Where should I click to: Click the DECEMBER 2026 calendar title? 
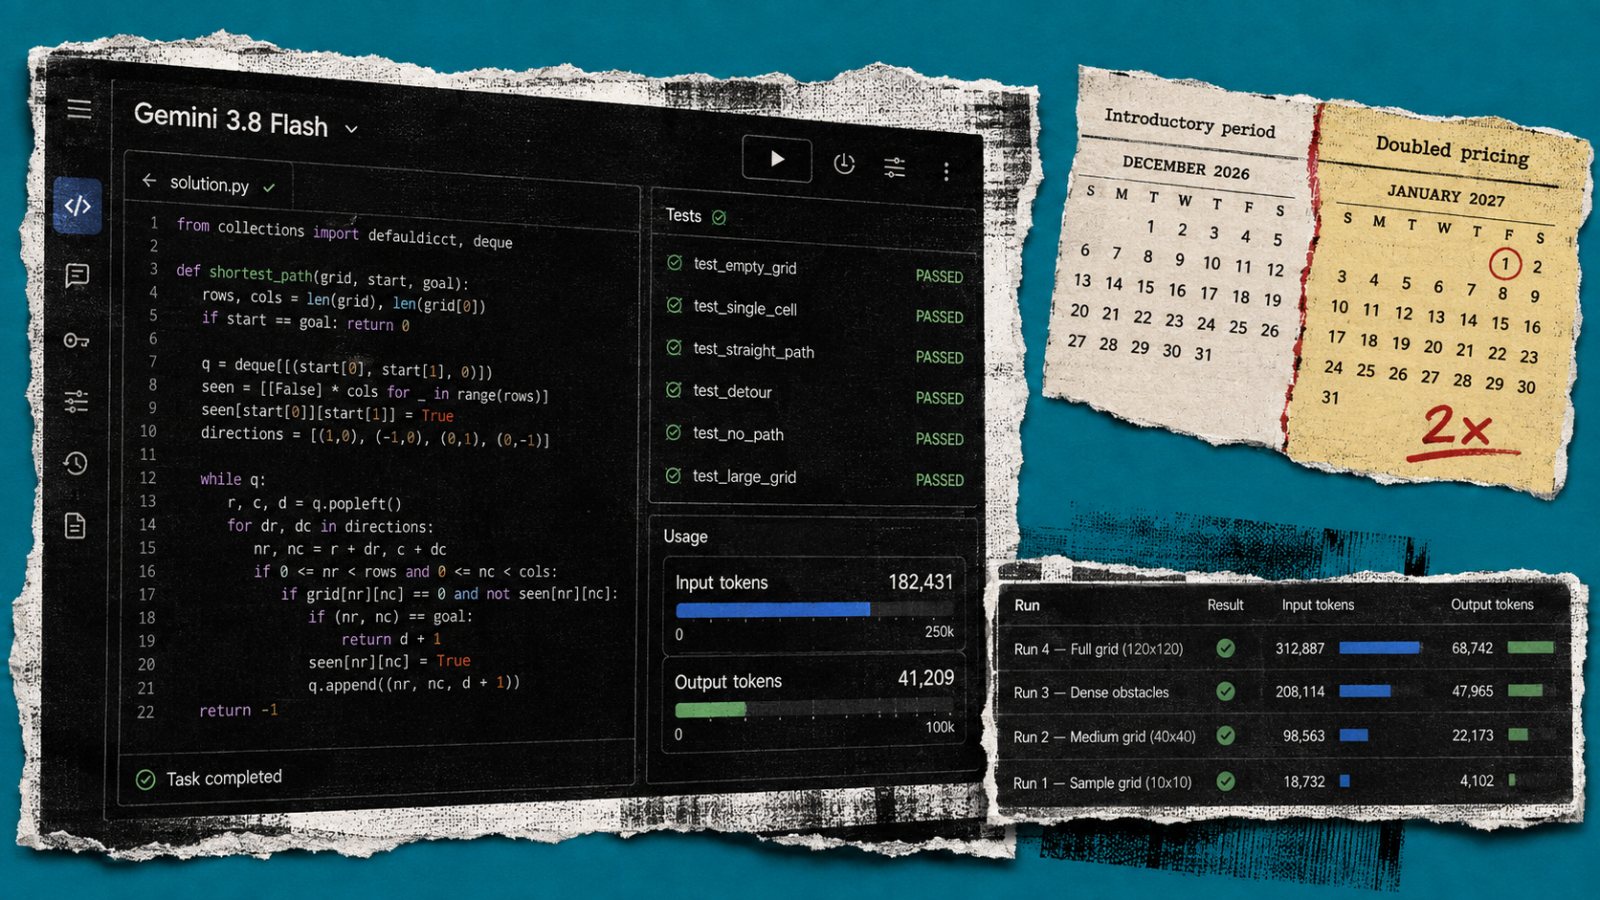[1186, 168]
